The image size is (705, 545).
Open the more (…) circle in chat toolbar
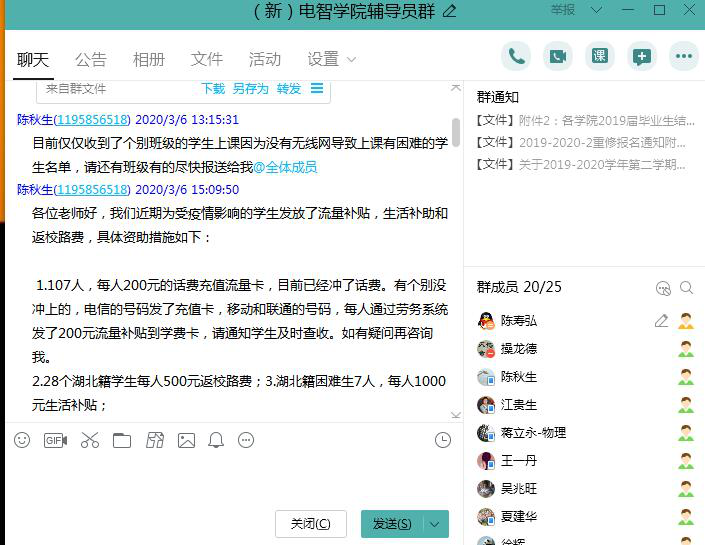[246, 440]
